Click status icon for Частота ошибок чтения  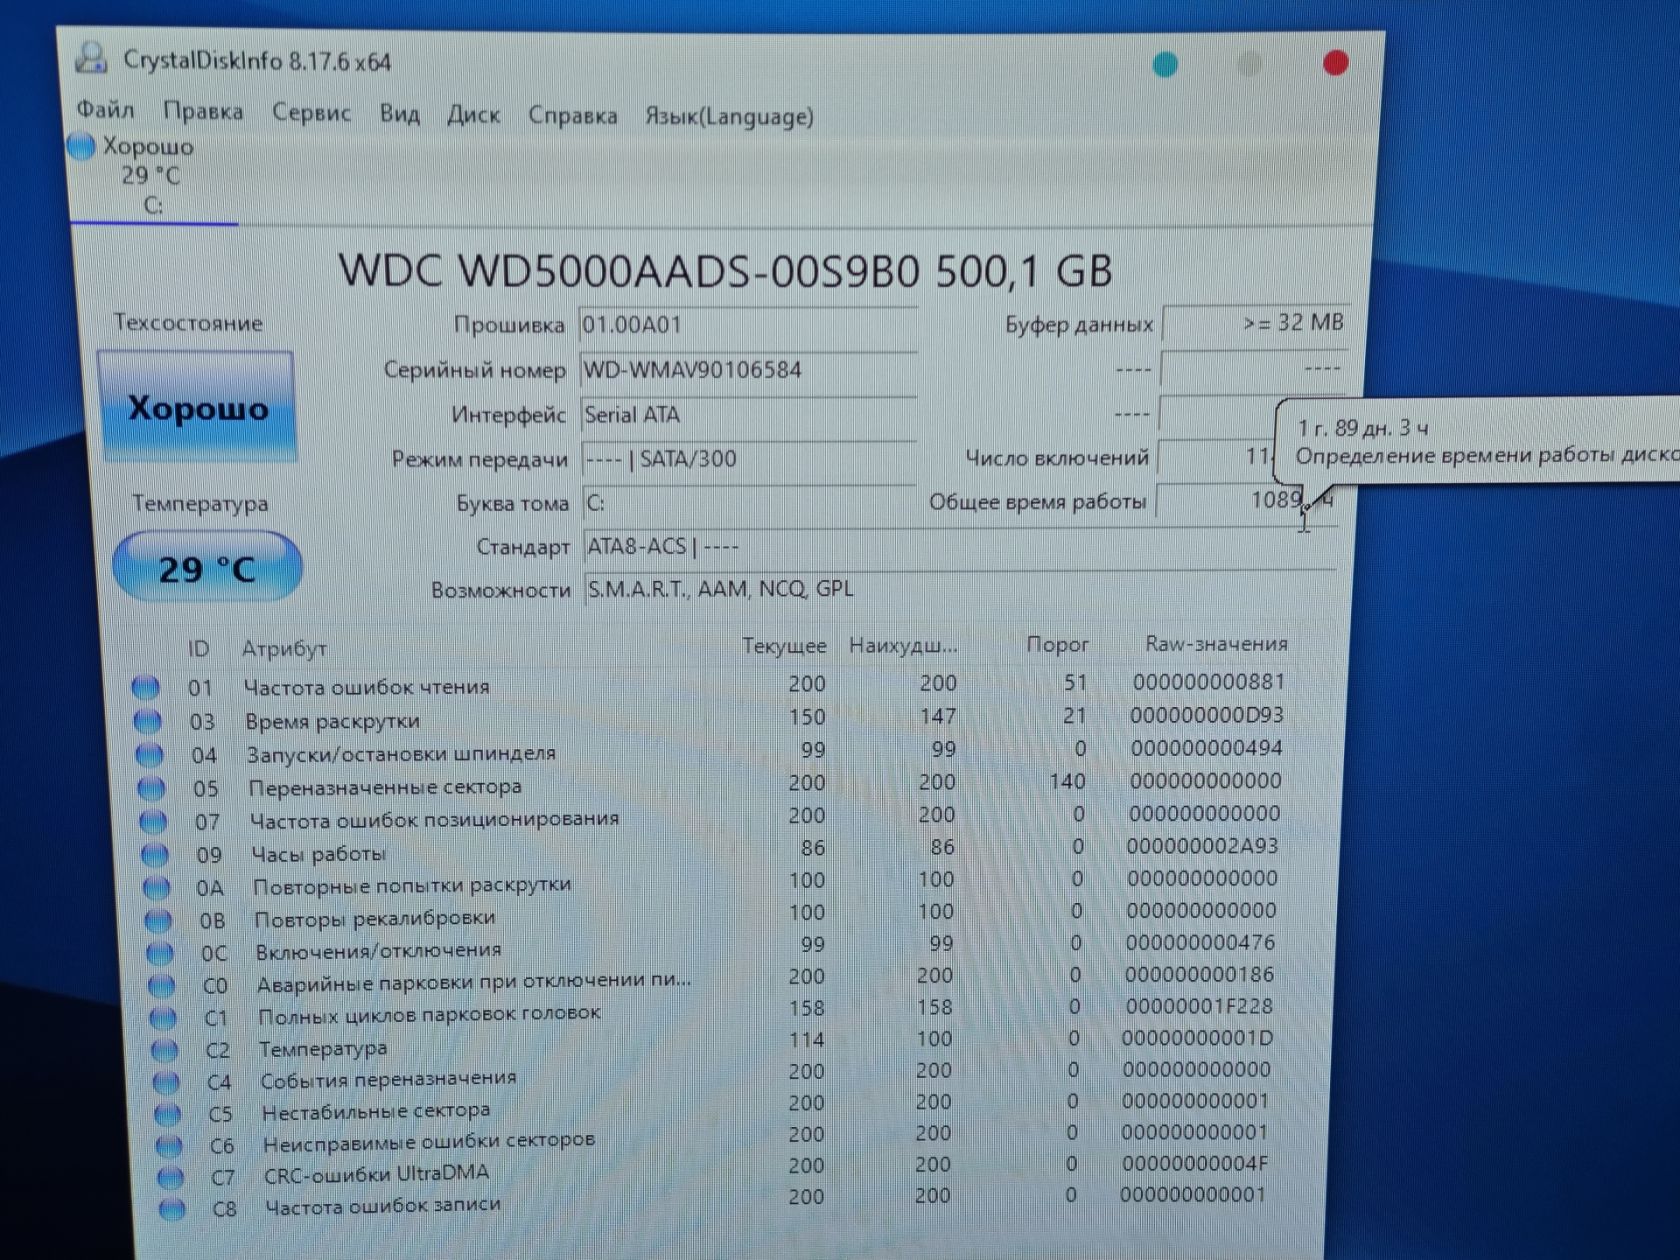pos(146,687)
